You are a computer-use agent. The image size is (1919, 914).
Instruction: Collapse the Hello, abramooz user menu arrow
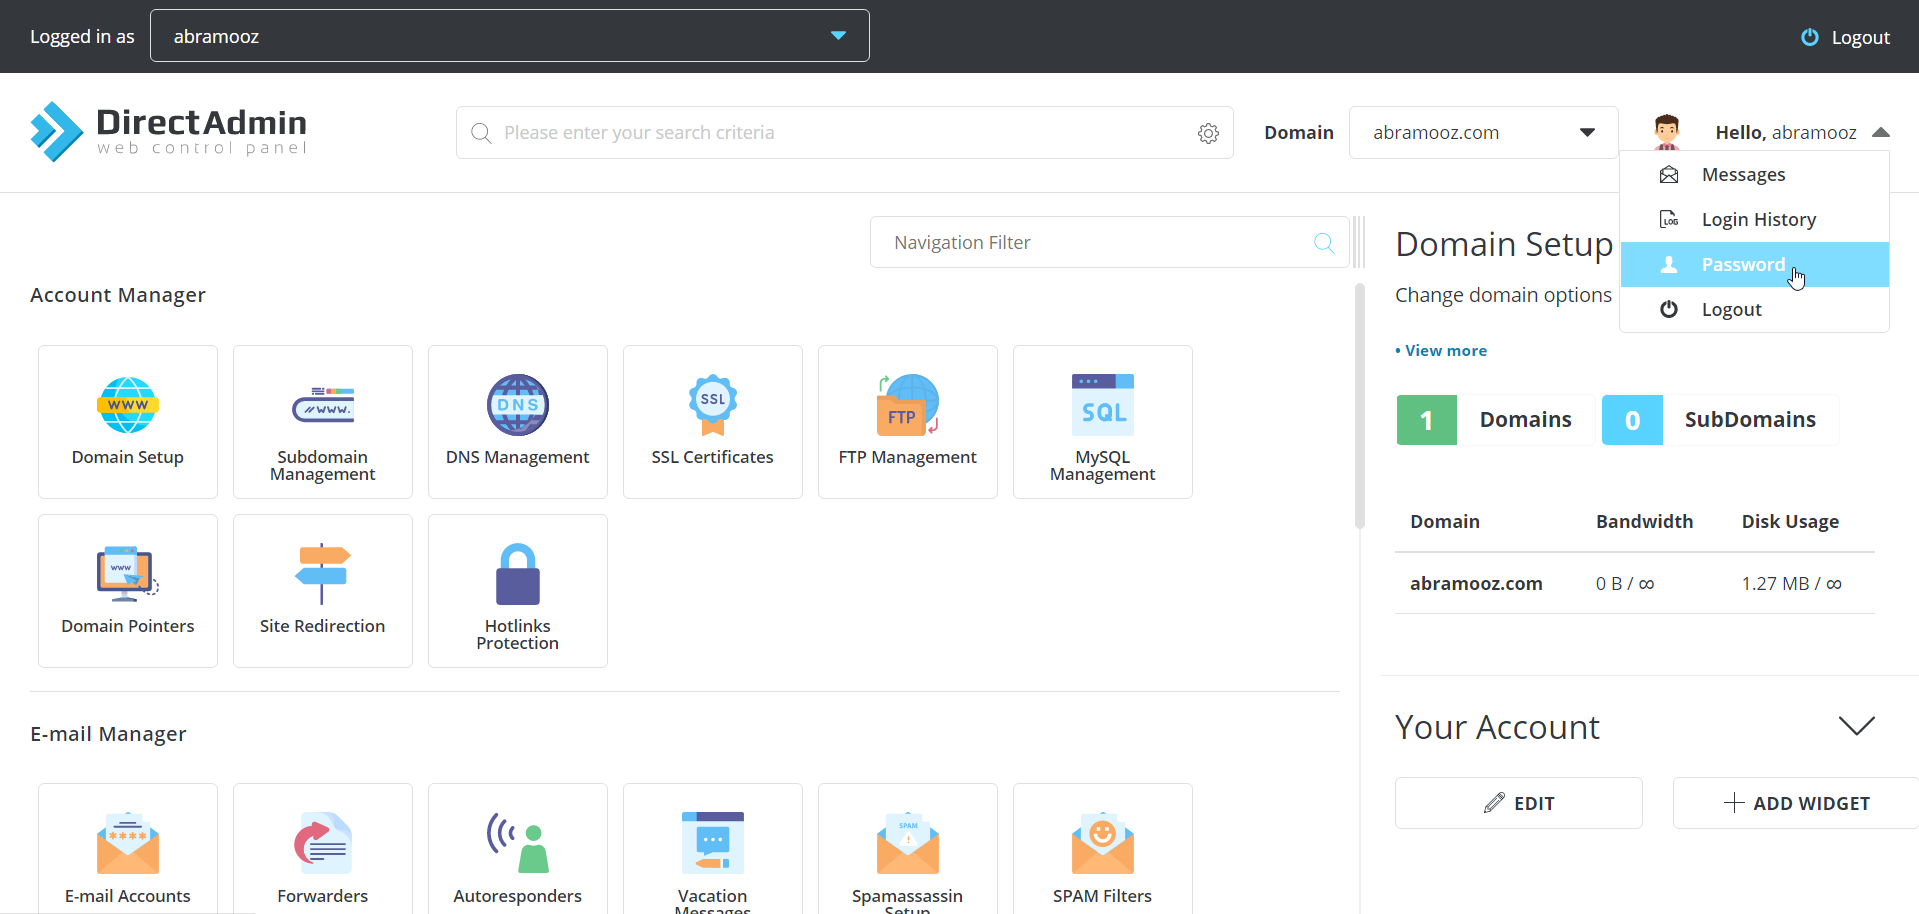pyautogui.click(x=1881, y=132)
